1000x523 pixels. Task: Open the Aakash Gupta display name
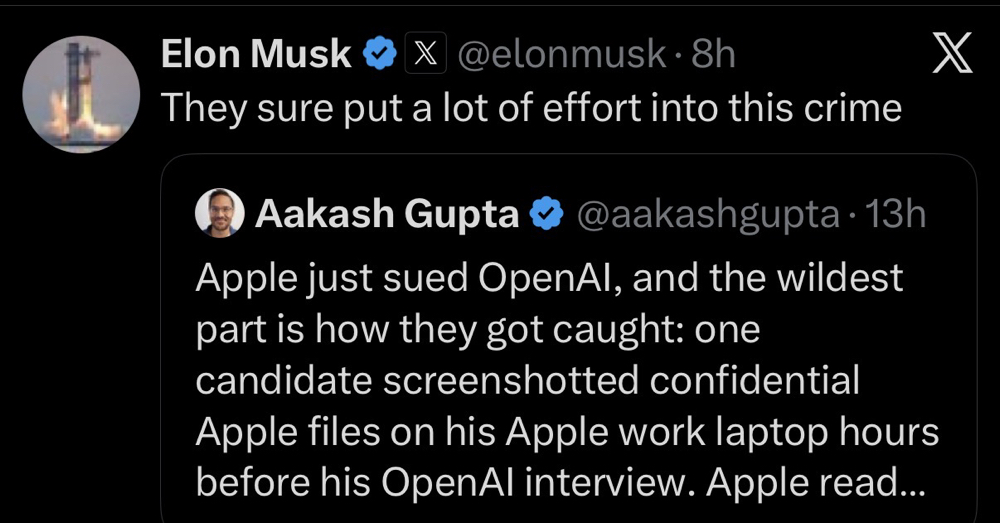(387, 214)
